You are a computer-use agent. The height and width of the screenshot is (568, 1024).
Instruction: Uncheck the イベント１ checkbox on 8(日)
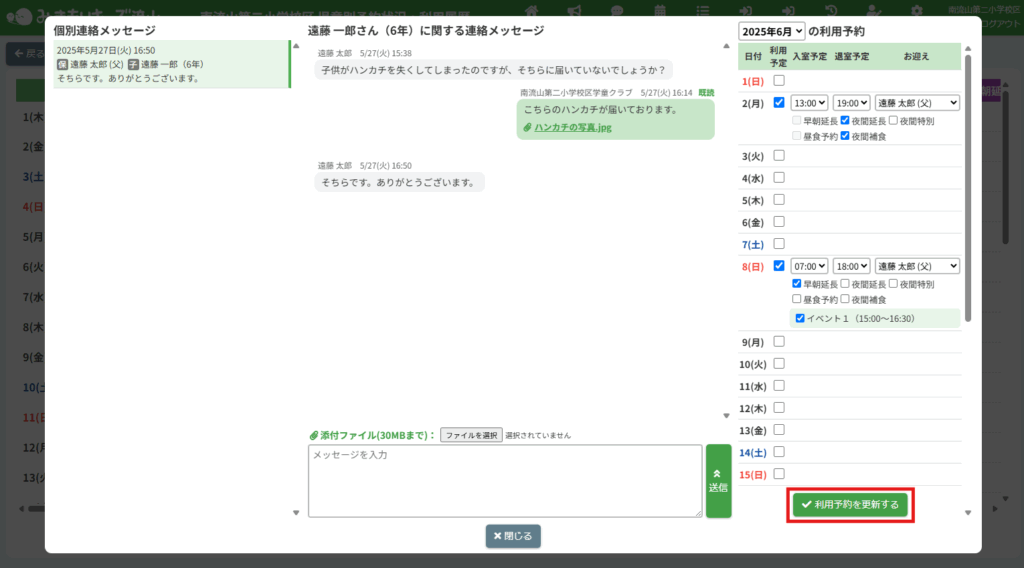[x=800, y=319]
